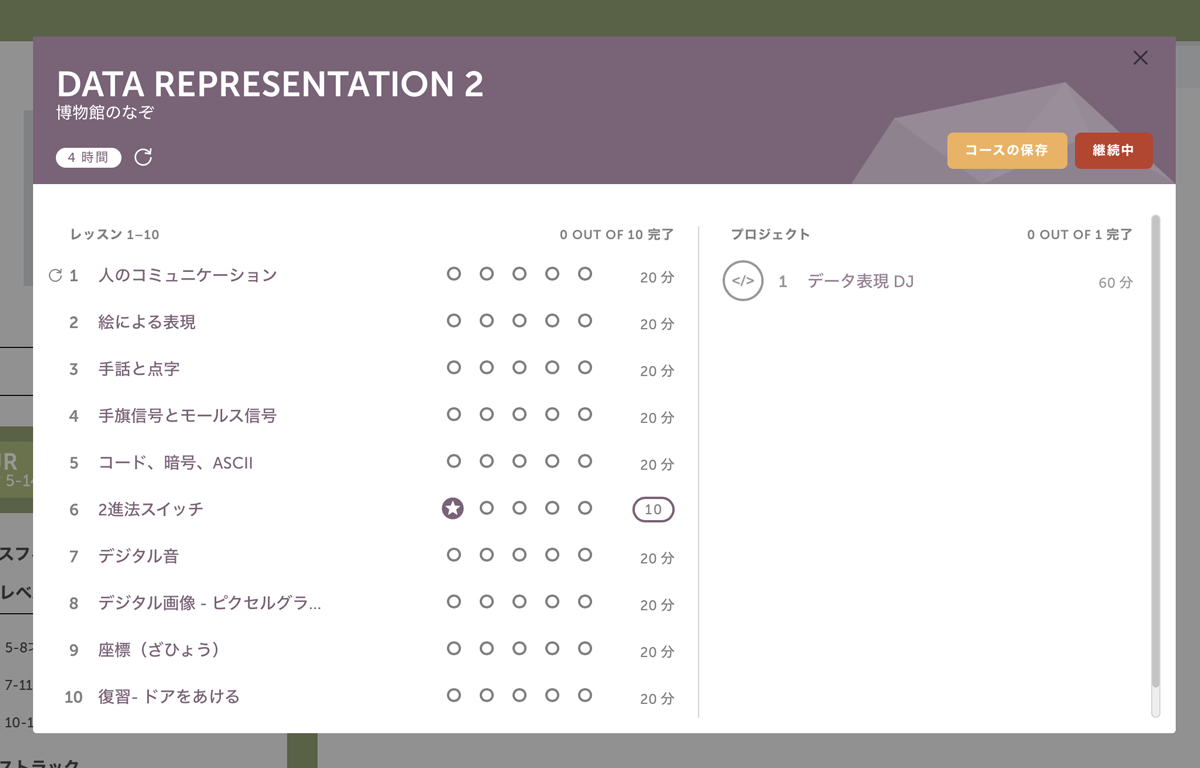Select the second progress dot of 絵による表現
Viewport: 1200px width, 768px height.
click(x=486, y=320)
